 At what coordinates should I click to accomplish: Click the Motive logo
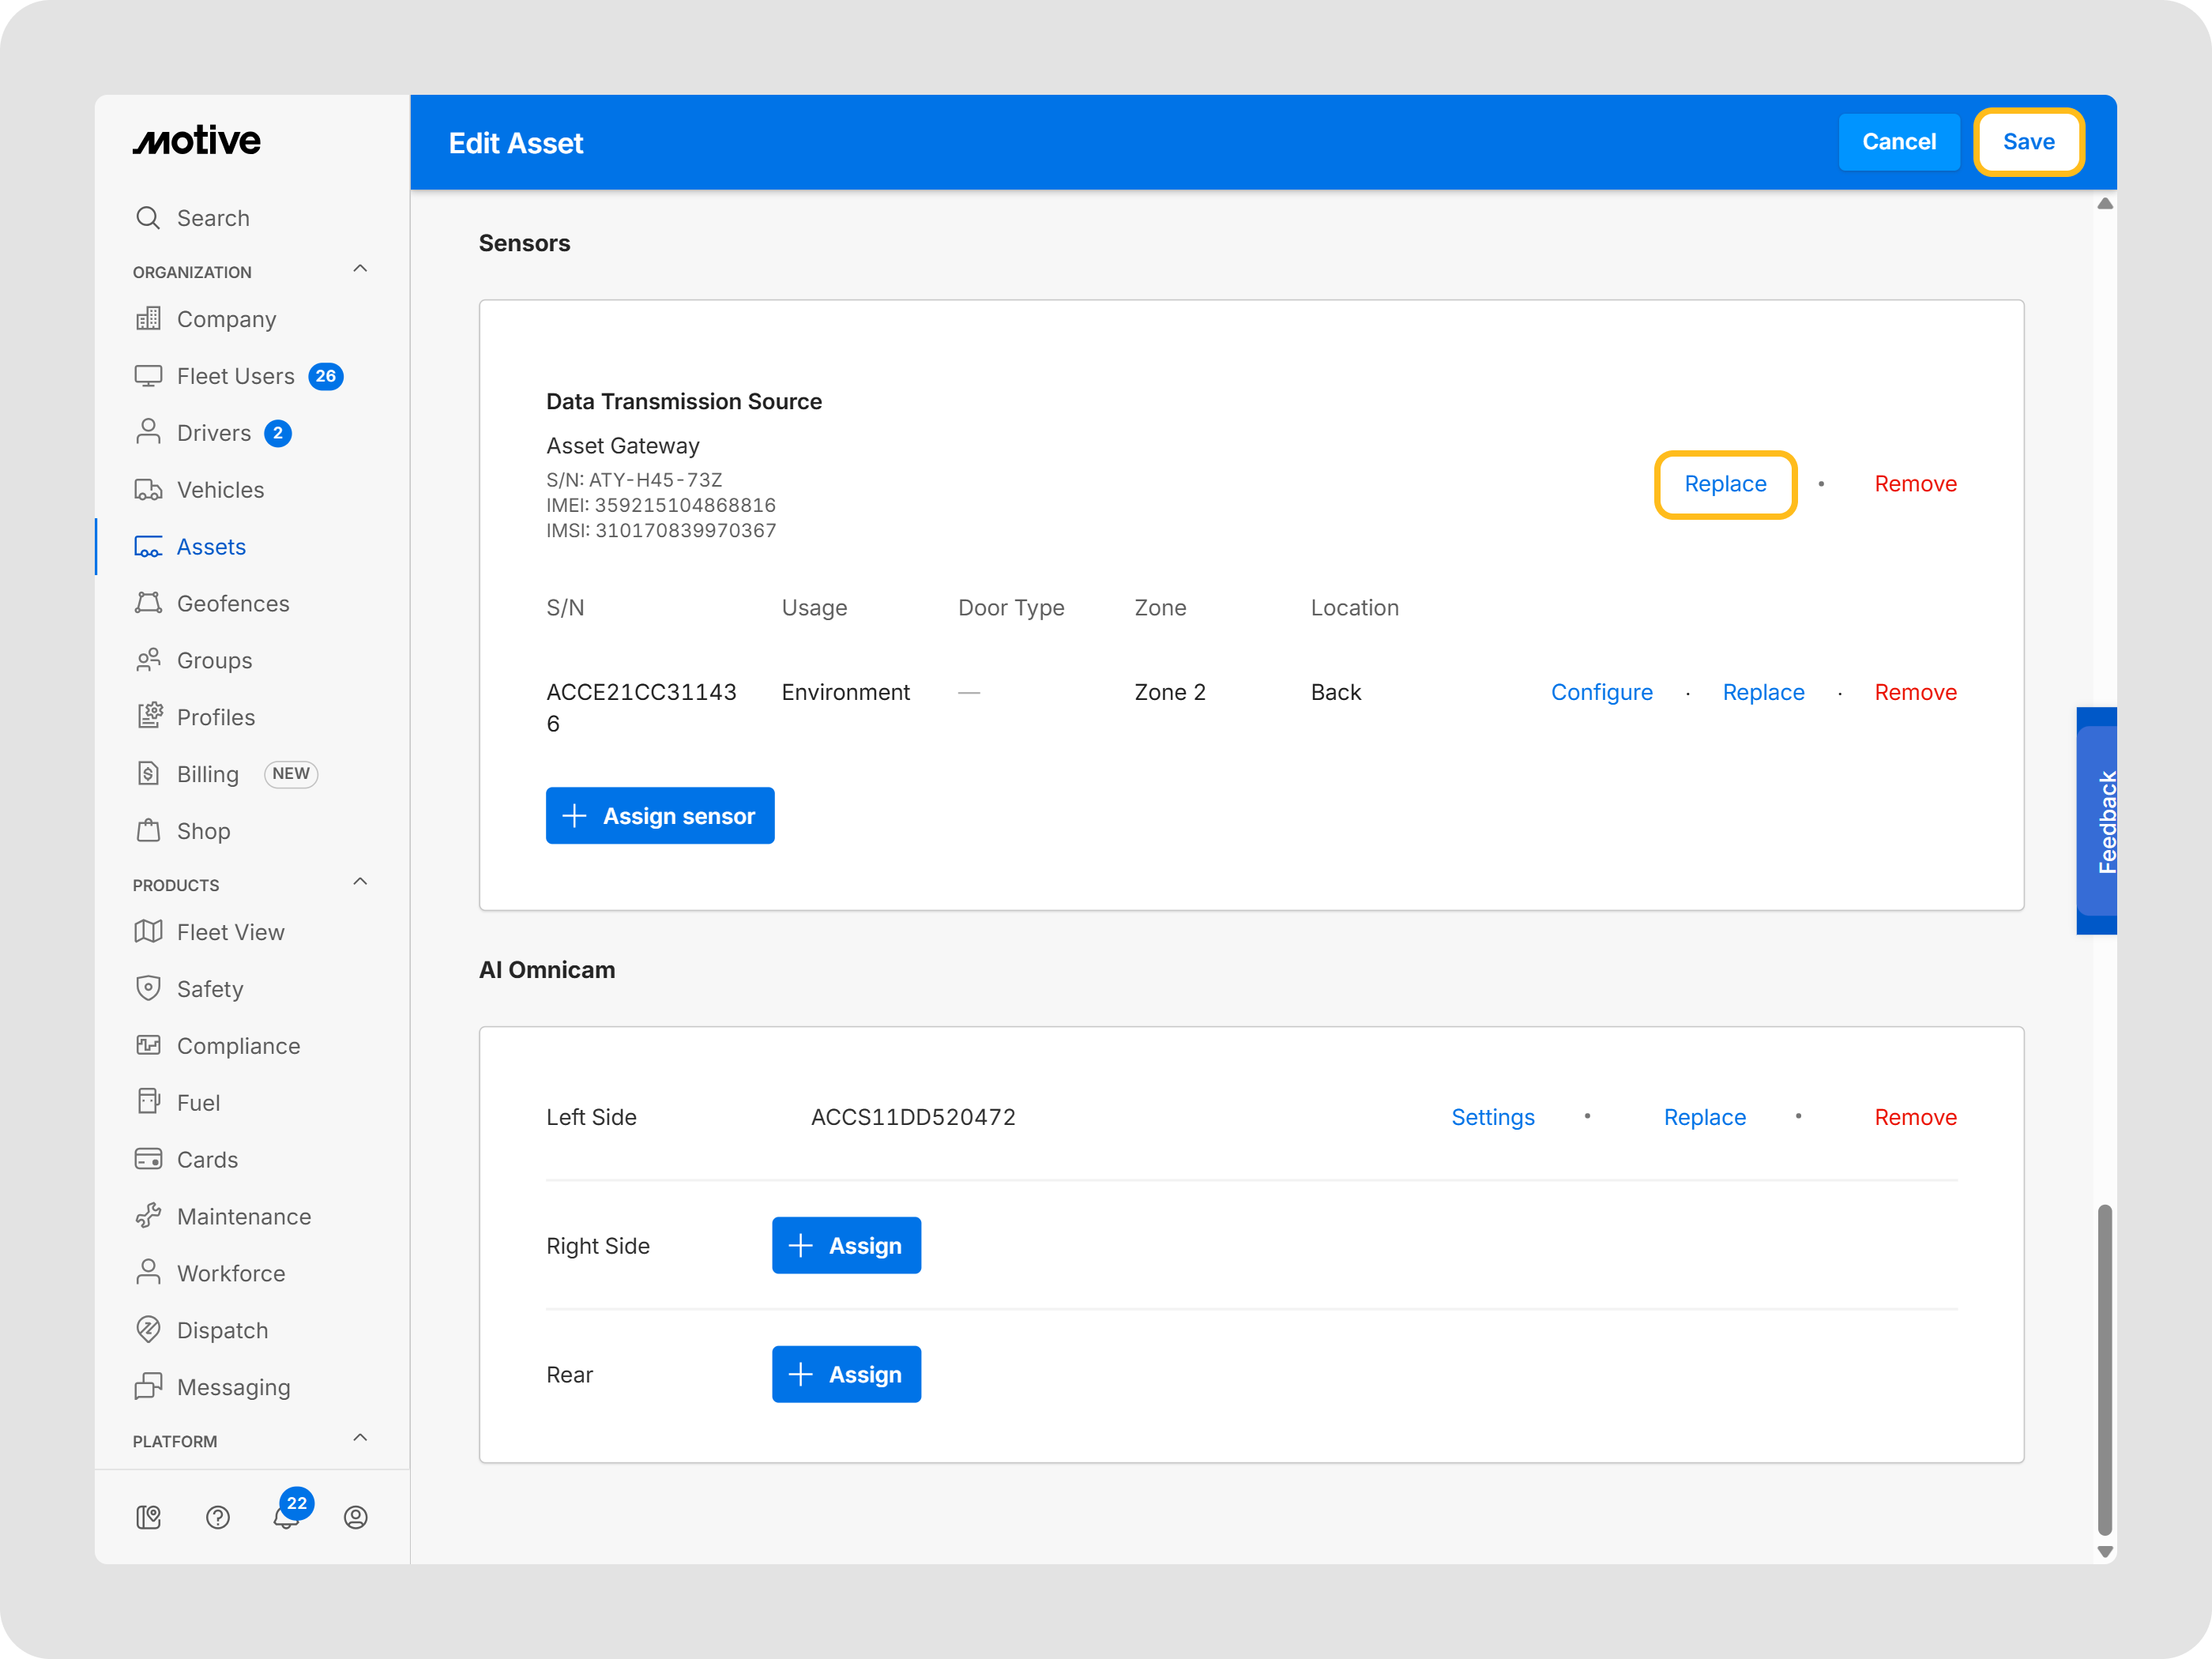click(197, 141)
